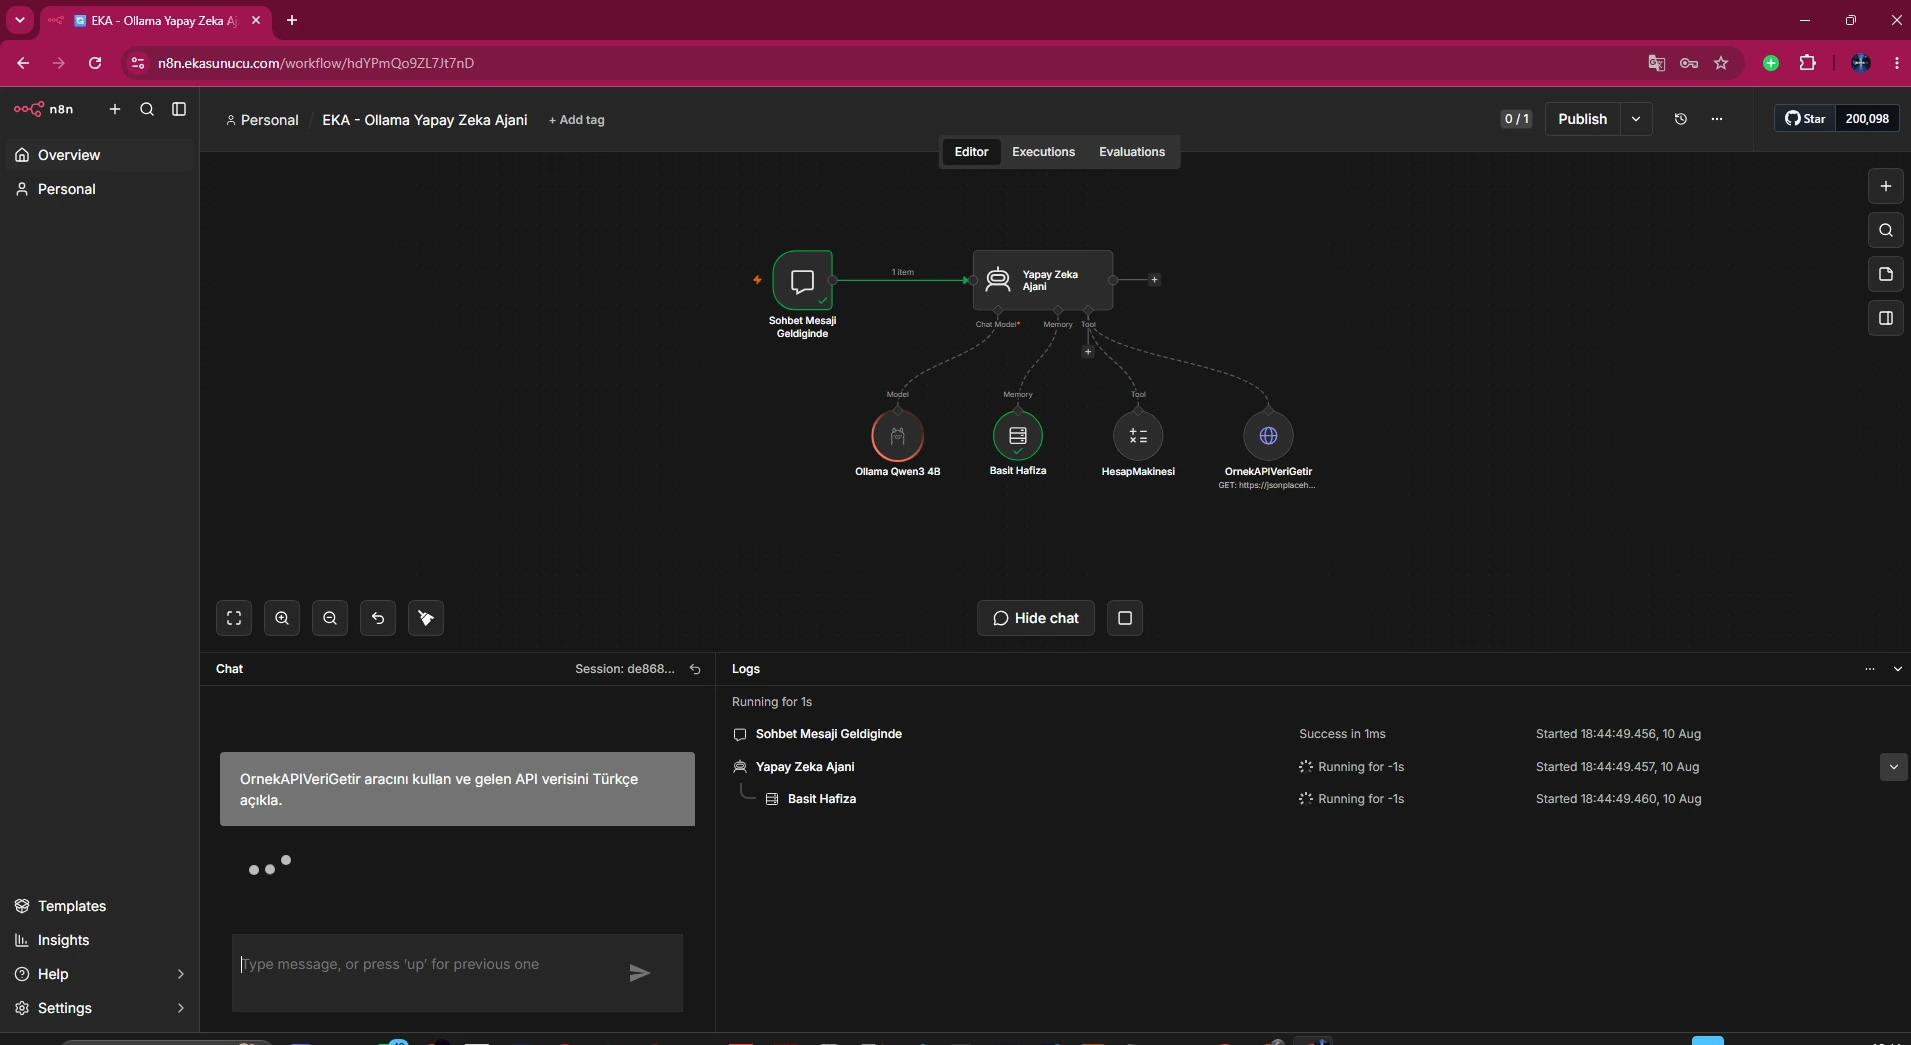Open Personal in sidebar

pos(98,189)
